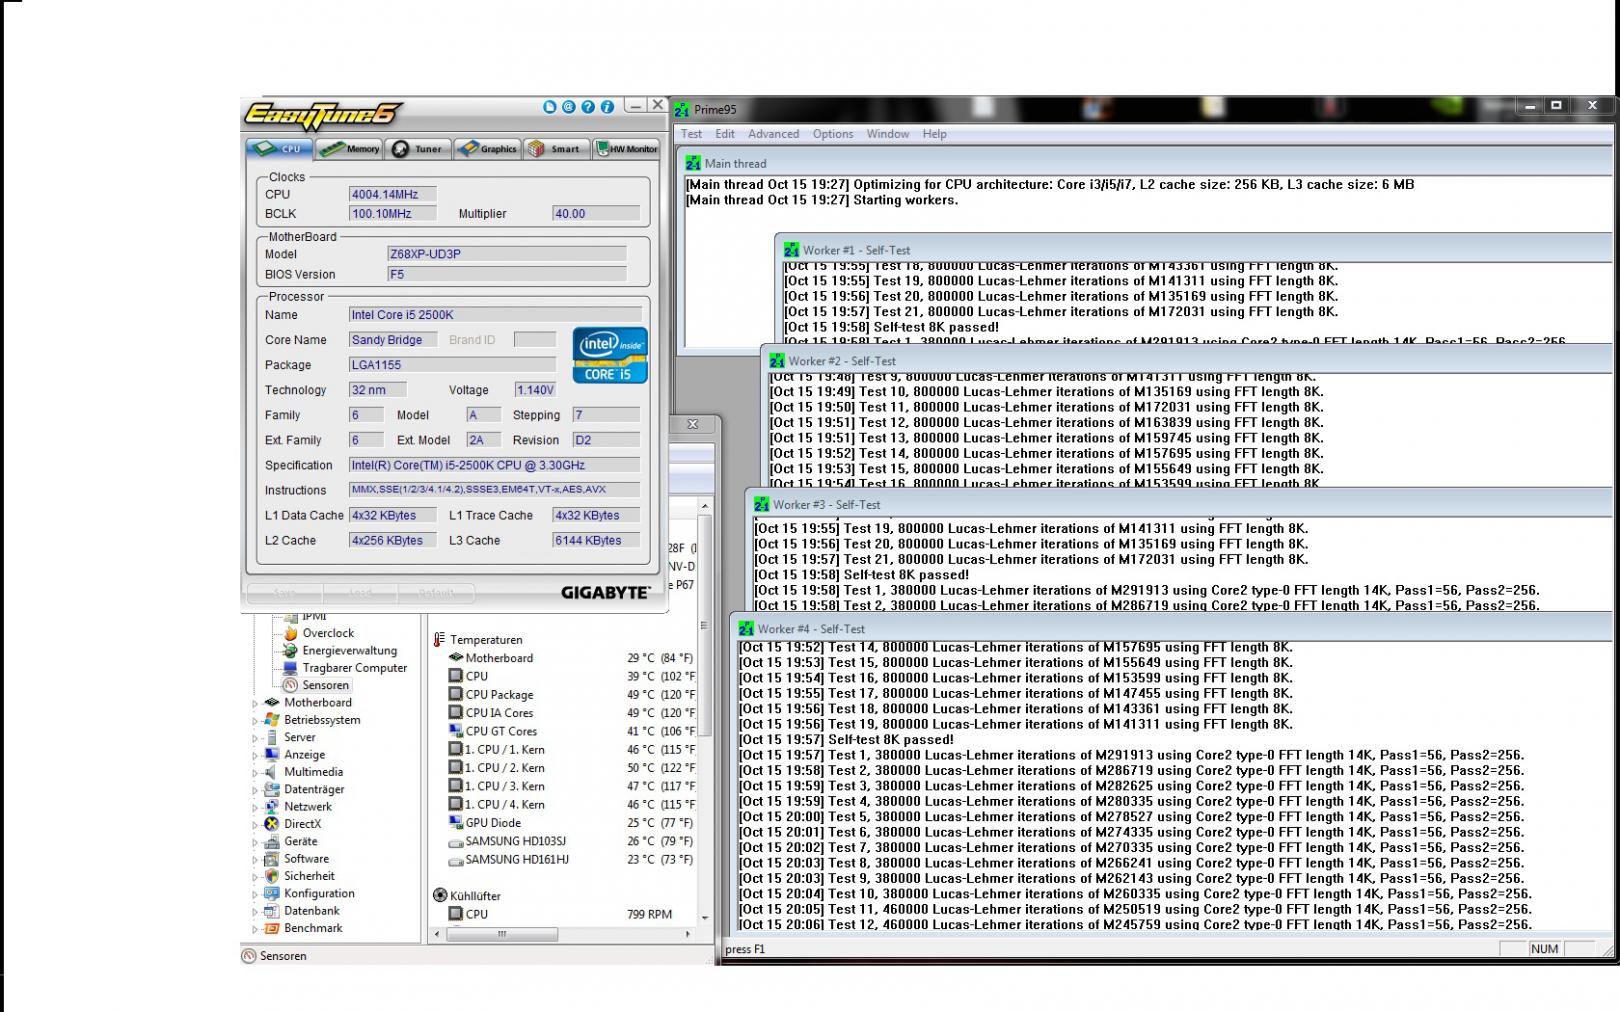Click the SAMSUNG HD161HJ drive icon
Image resolution: width=1620 pixels, height=1012 pixels.
click(x=456, y=860)
